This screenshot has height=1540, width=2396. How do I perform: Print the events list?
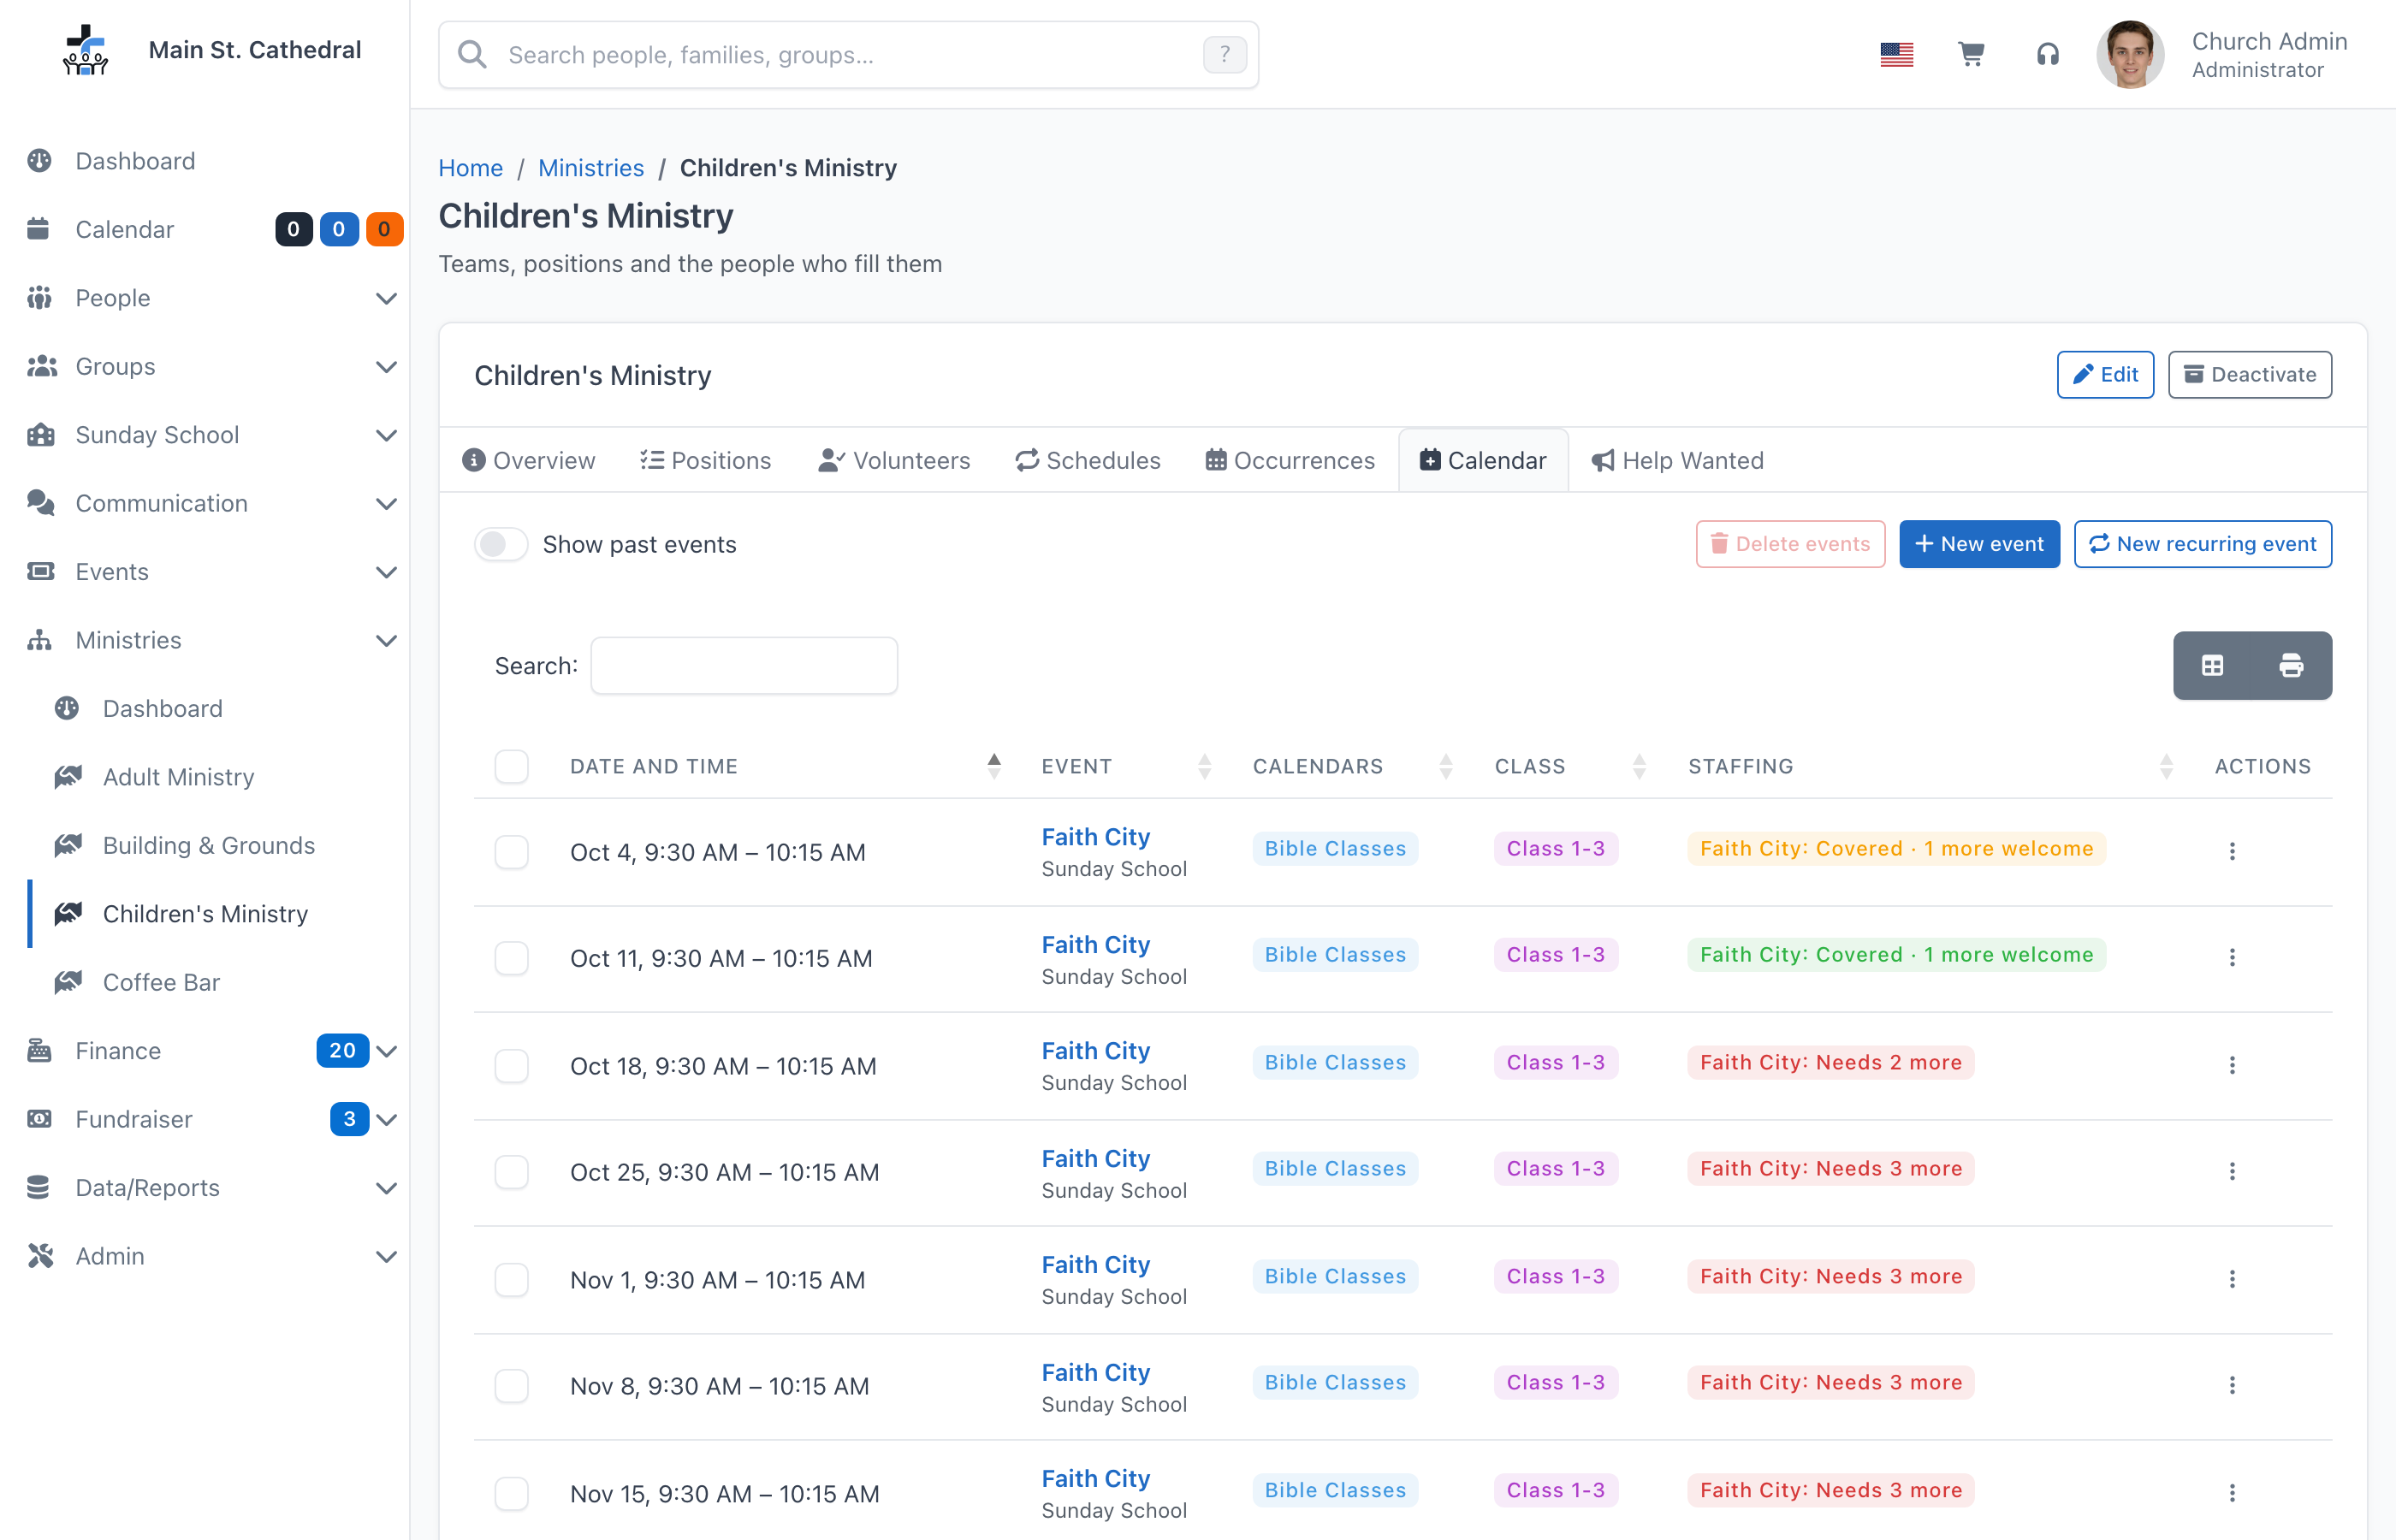[x=2291, y=665]
